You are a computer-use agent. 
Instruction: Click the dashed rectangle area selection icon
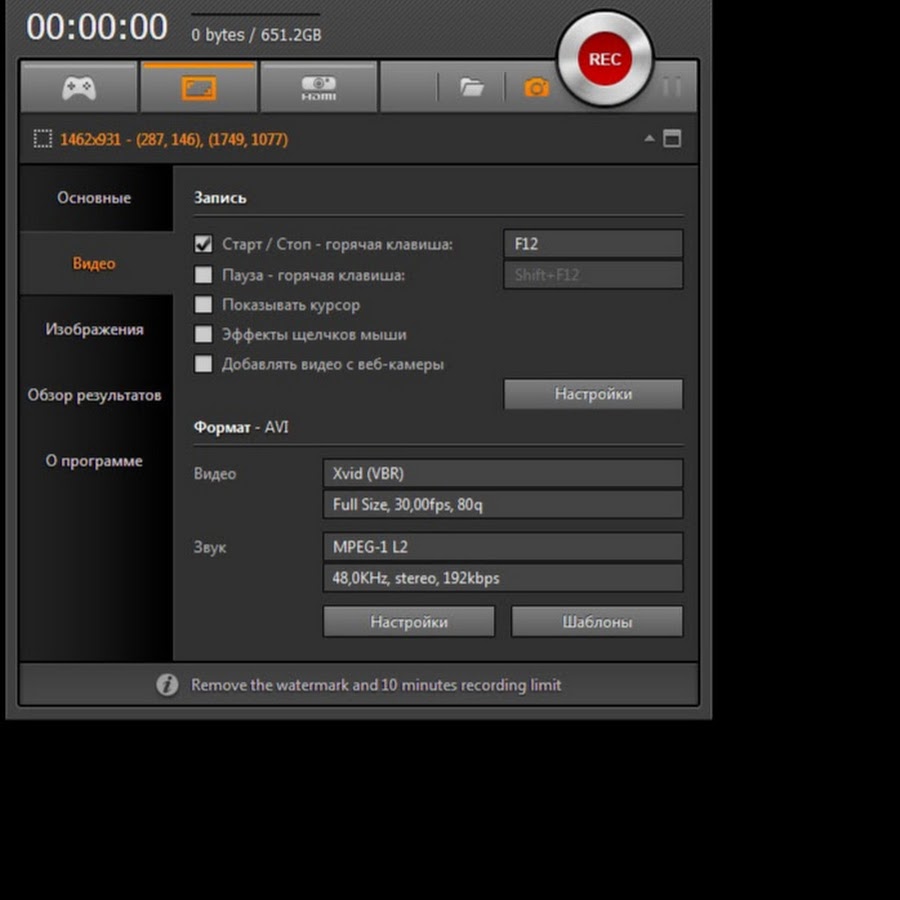tap(42, 139)
